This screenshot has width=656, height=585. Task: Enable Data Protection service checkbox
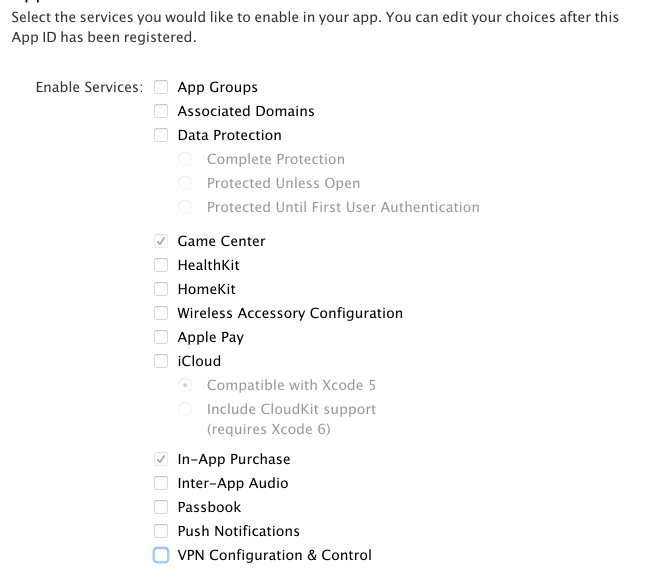pos(161,135)
